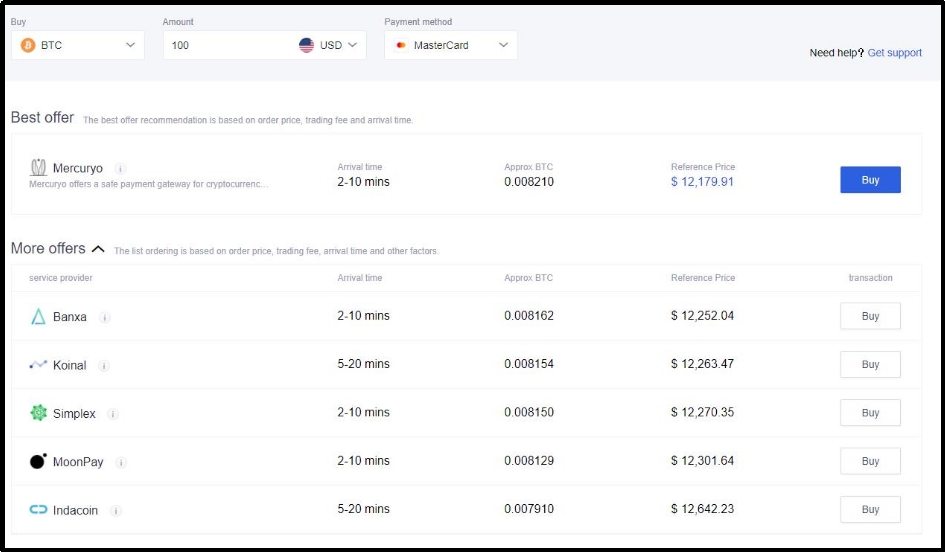The height and width of the screenshot is (552, 945).
Task: Click the info icon beside MoonPay
Action: [x=121, y=462]
